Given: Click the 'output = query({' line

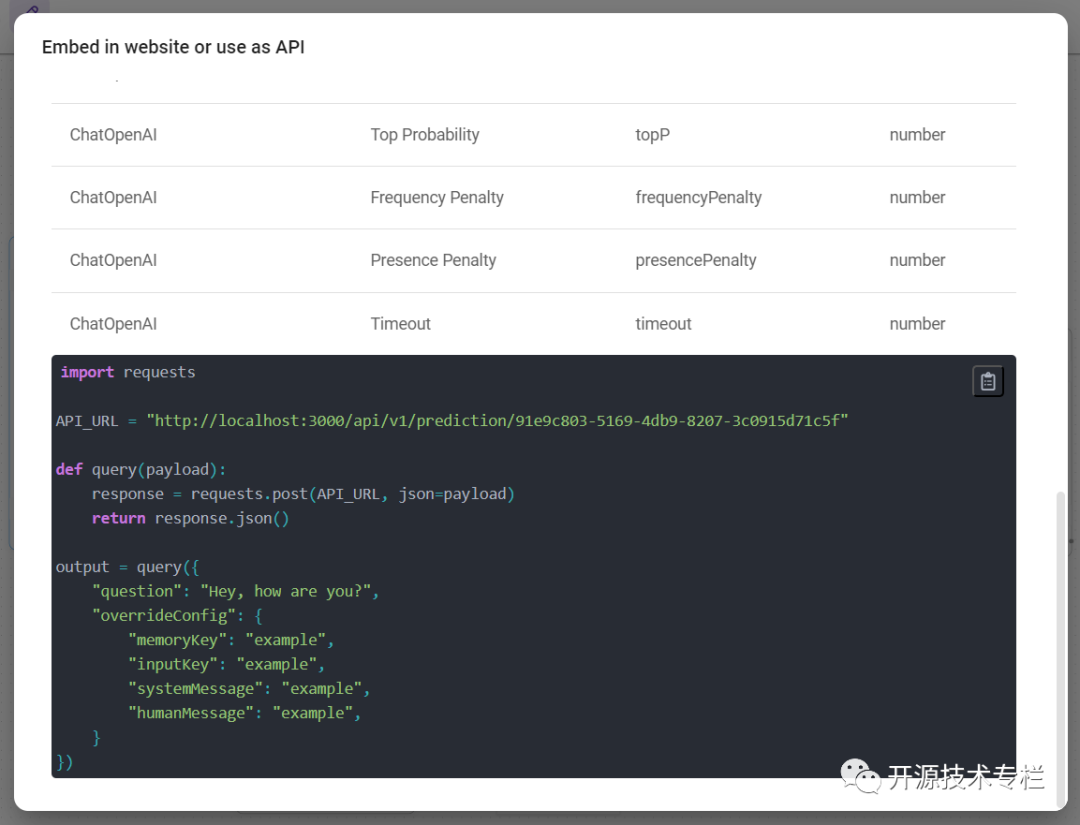Looking at the screenshot, I should pyautogui.click(x=127, y=567).
